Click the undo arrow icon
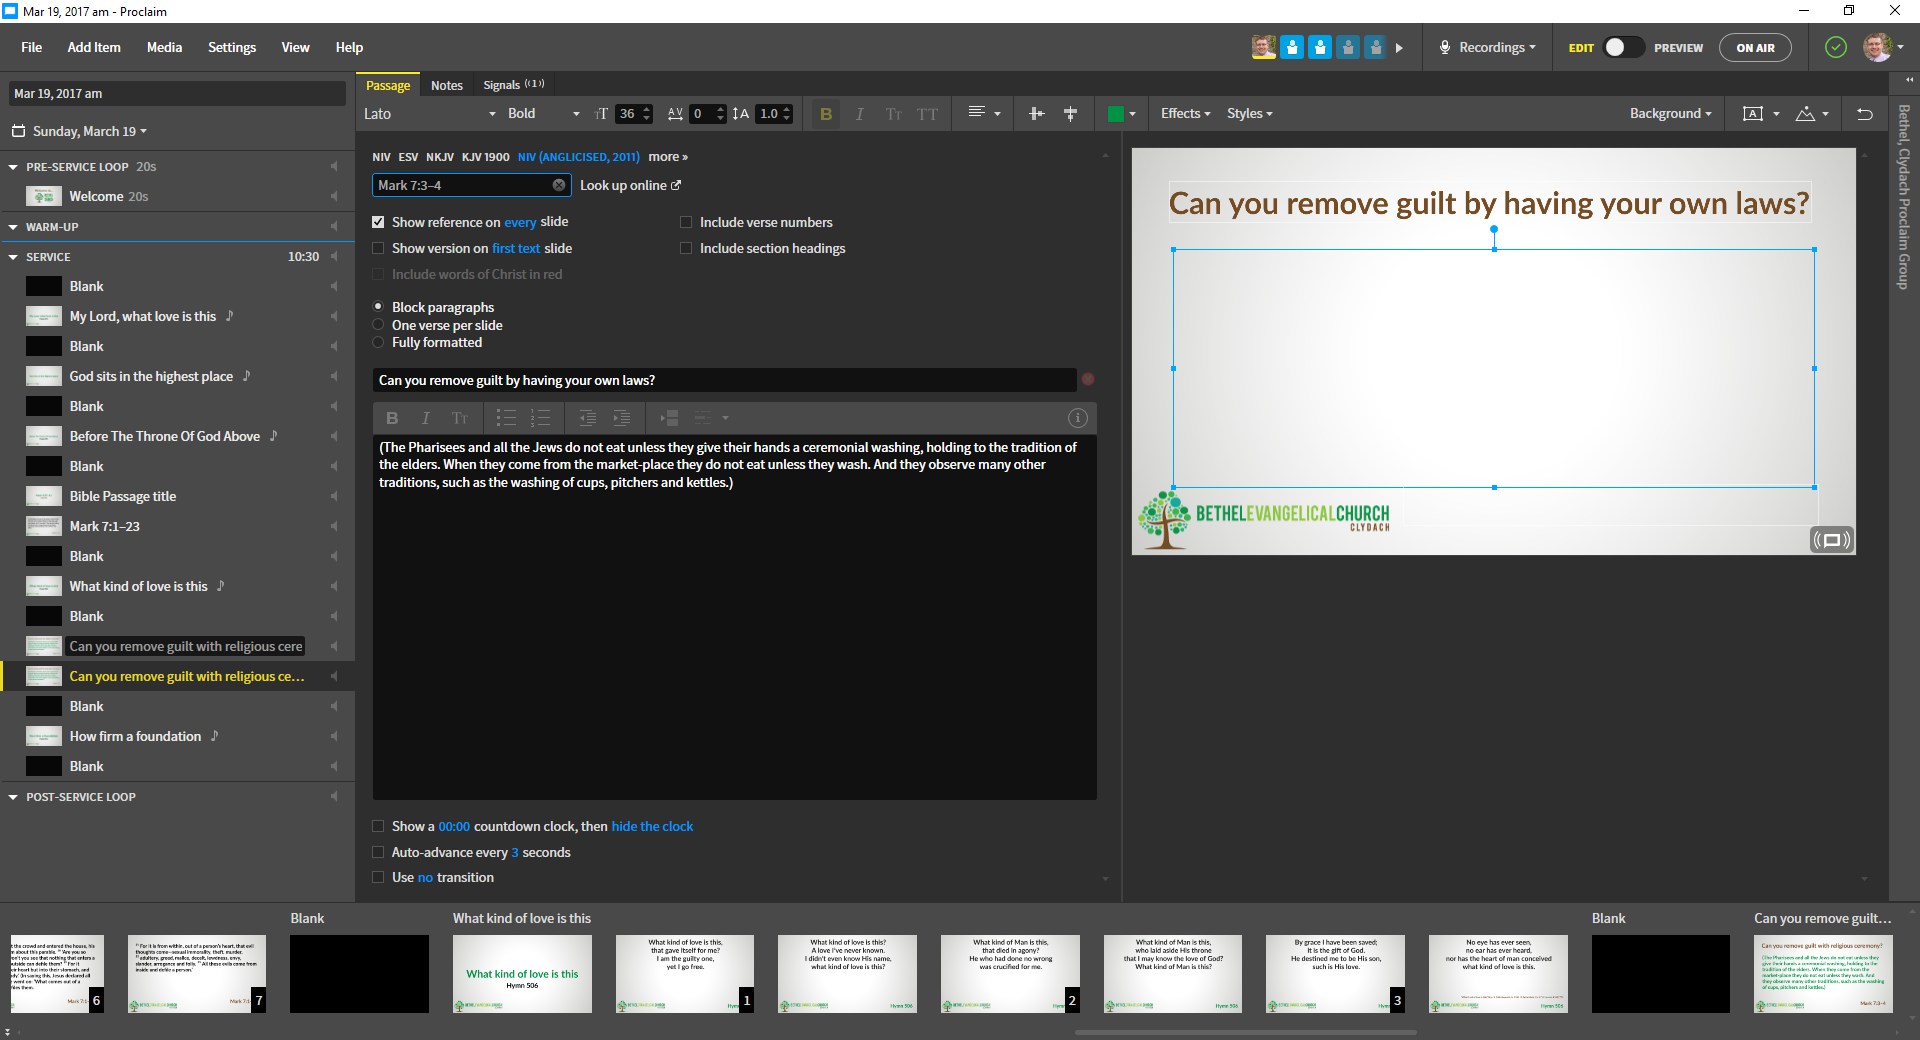Image resolution: width=1920 pixels, height=1040 pixels. (1865, 114)
